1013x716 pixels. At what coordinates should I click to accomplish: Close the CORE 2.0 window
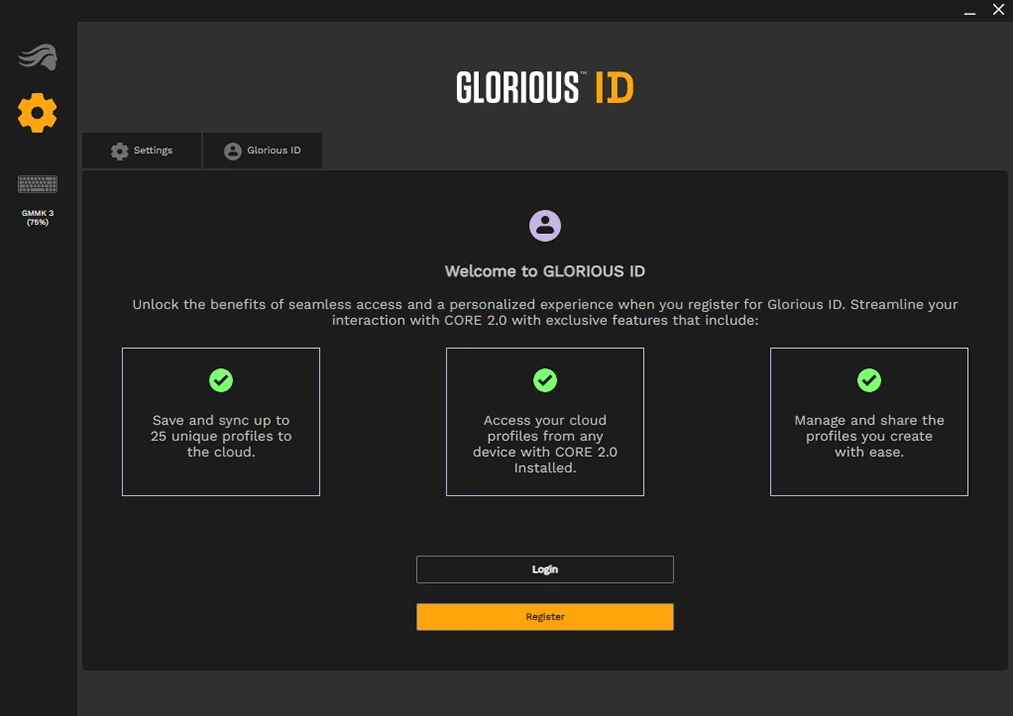[998, 10]
